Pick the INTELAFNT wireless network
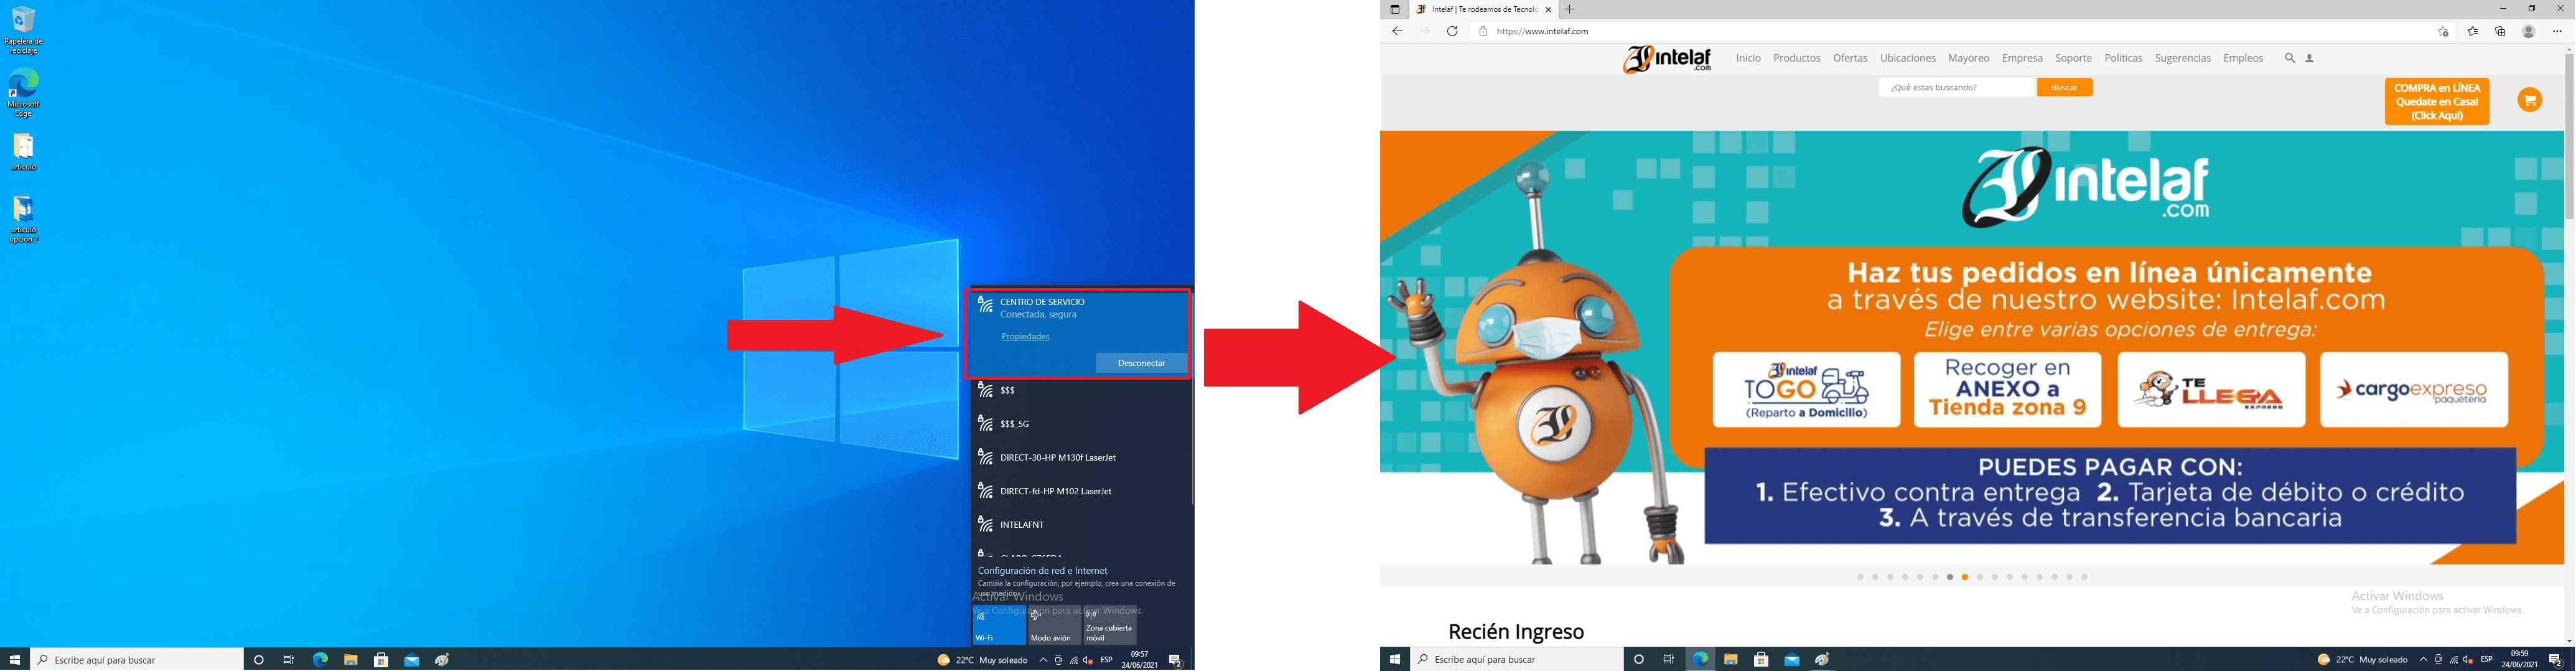The image size is (2576, 671). [x=1080, y=525]
